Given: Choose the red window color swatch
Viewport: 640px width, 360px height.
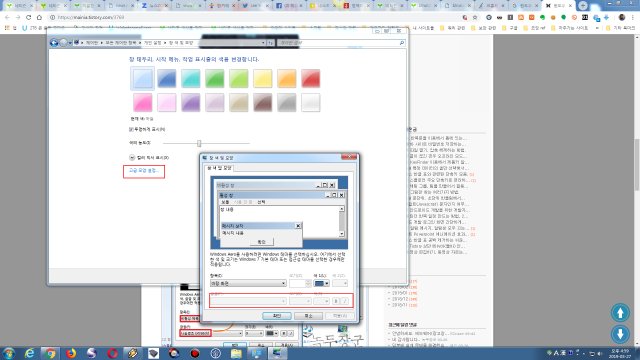Looking at the screenshot, I should click(311, 78).
